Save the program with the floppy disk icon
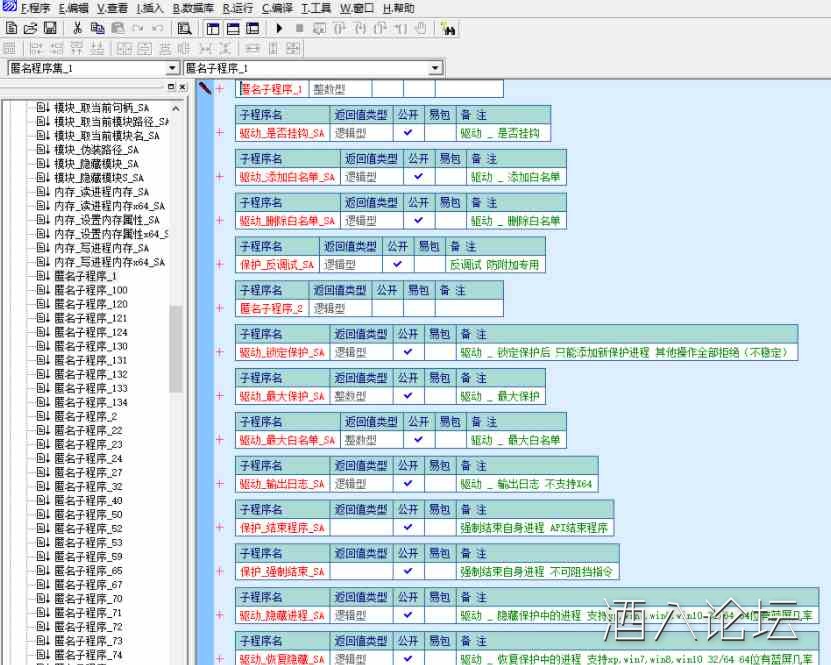831x665 pixels. pyautogui.click(x=49, y=28)
